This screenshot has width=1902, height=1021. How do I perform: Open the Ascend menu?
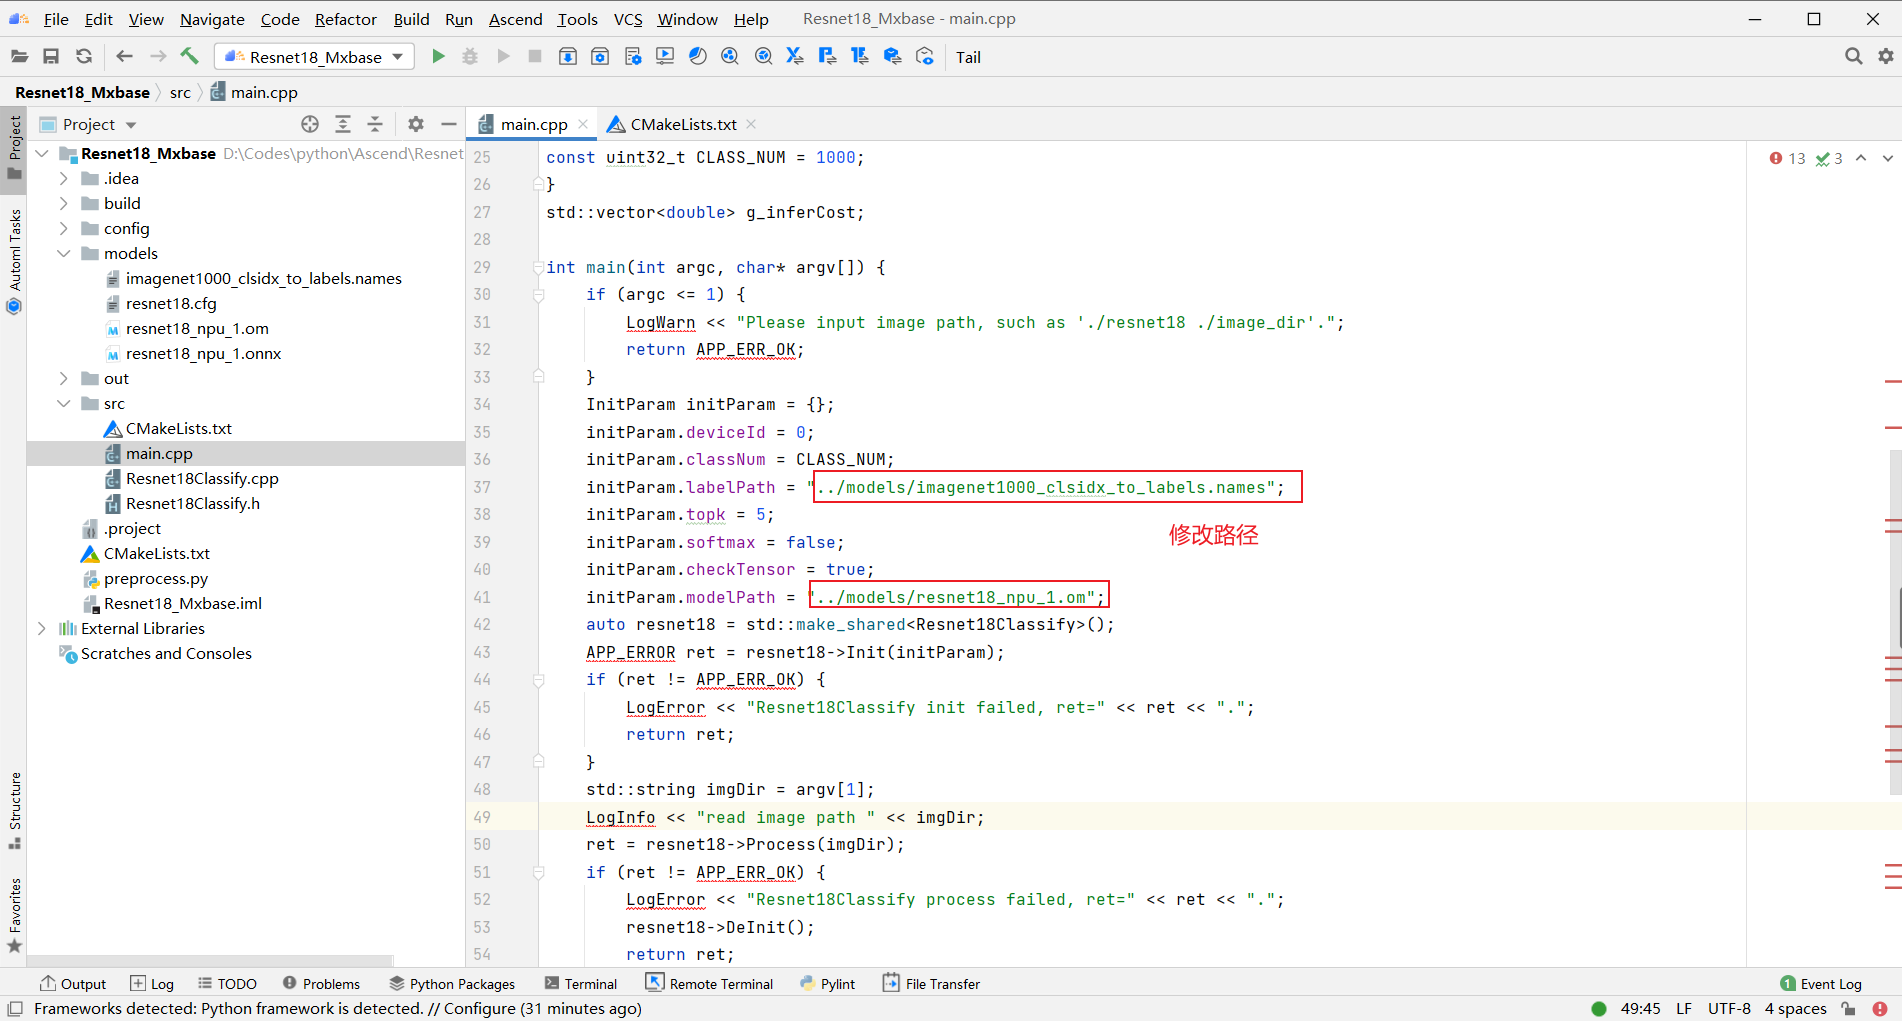tap(515, 19)
